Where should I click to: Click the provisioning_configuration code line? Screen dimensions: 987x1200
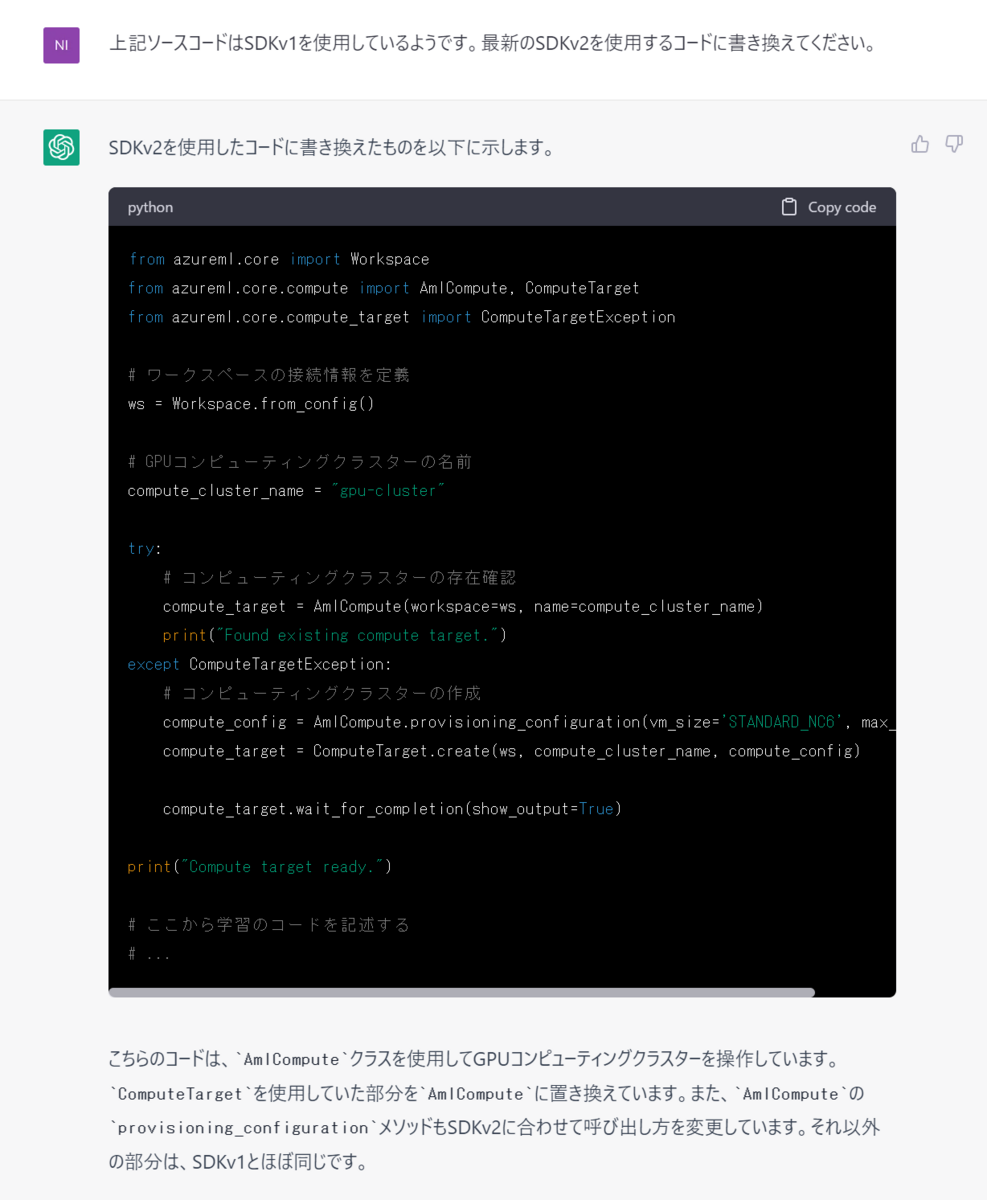click(x=529, y=722)
